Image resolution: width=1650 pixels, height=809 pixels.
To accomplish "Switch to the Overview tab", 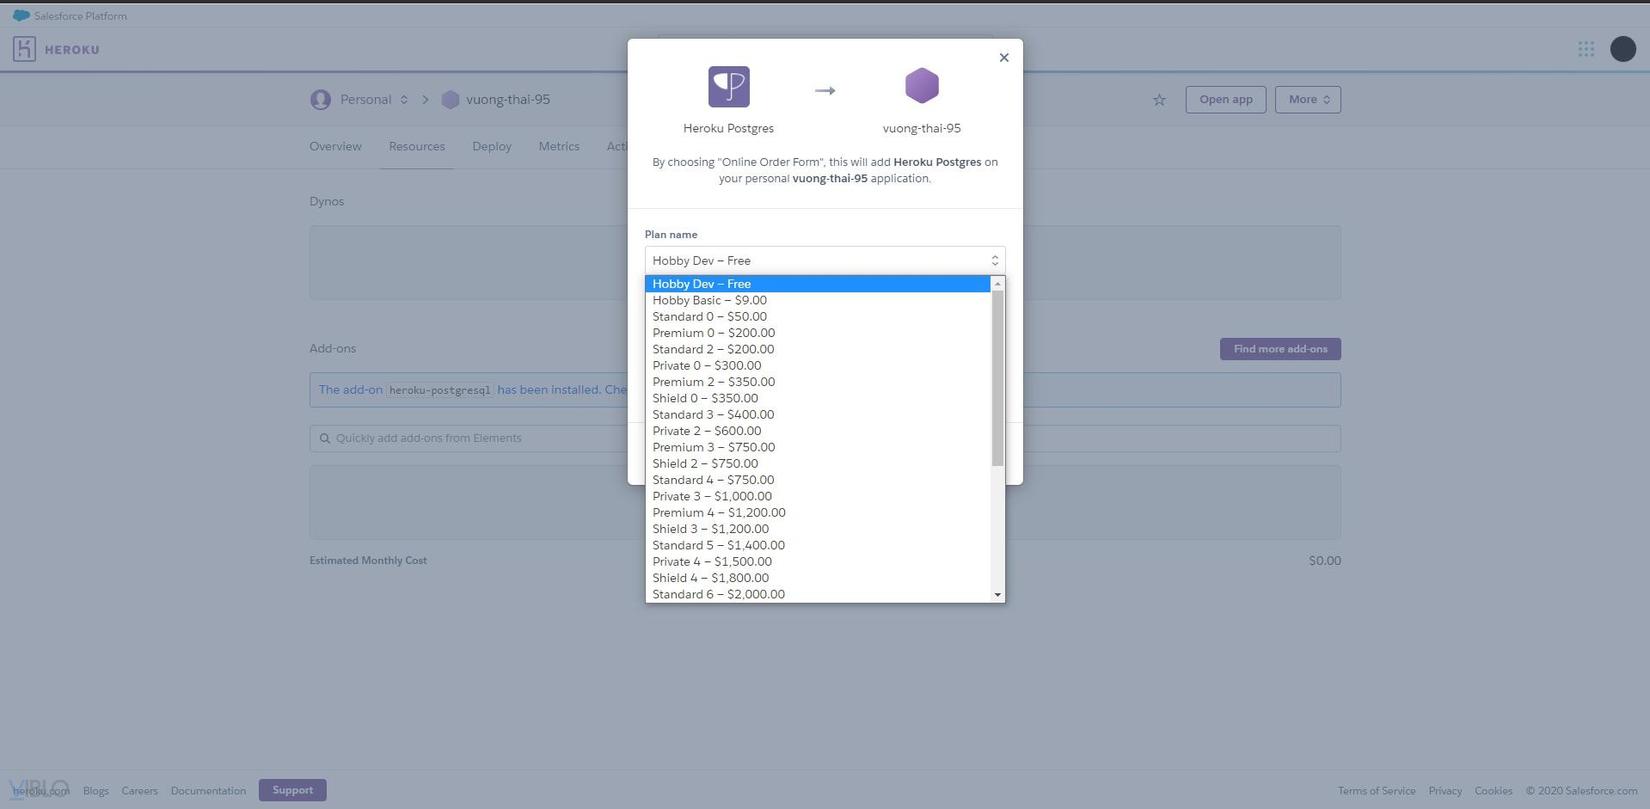I will 335,146.
